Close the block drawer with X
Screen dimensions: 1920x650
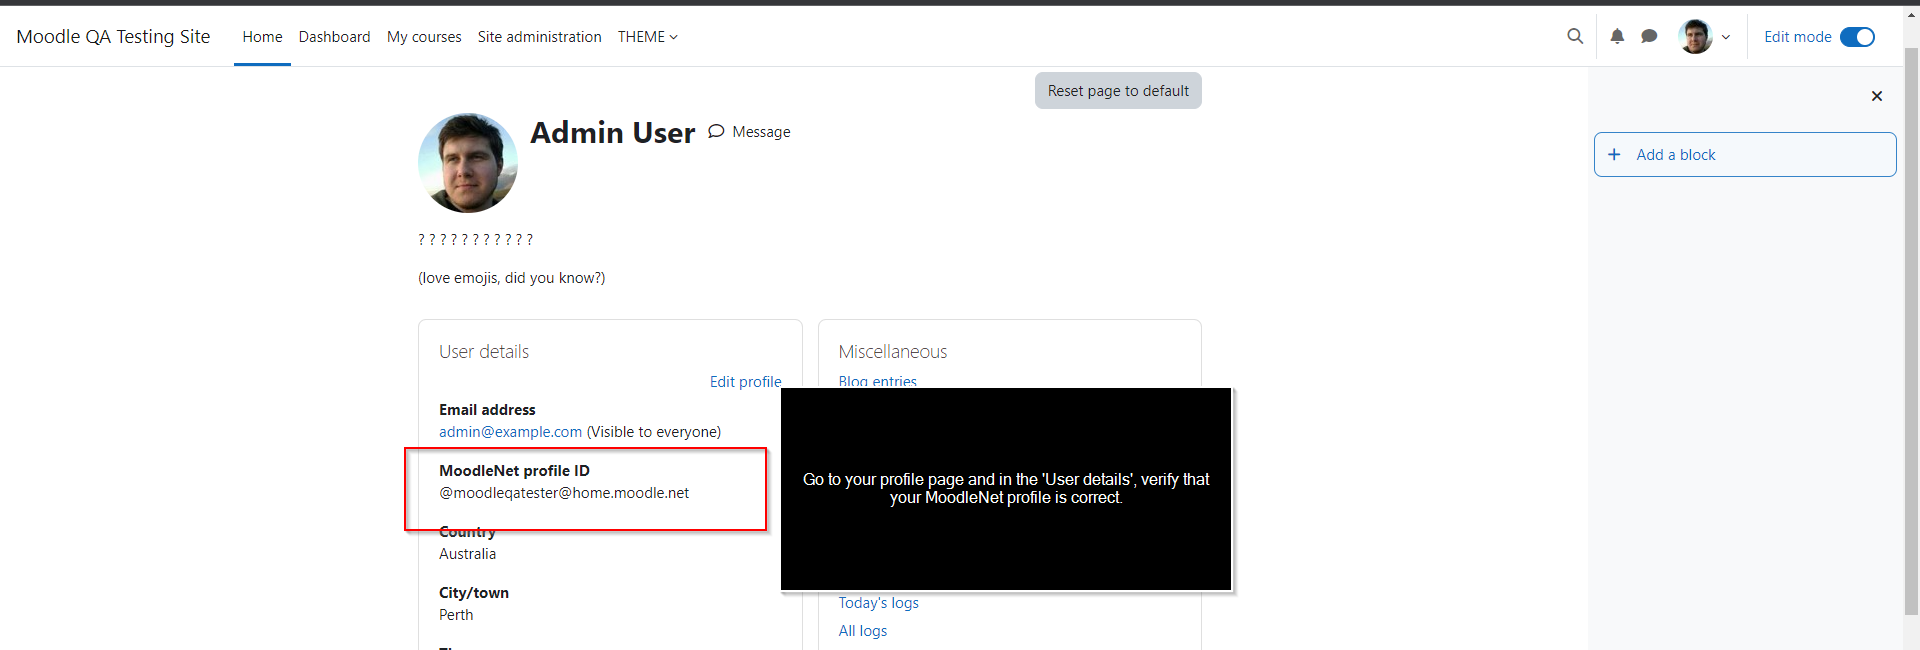(1877, 96)
